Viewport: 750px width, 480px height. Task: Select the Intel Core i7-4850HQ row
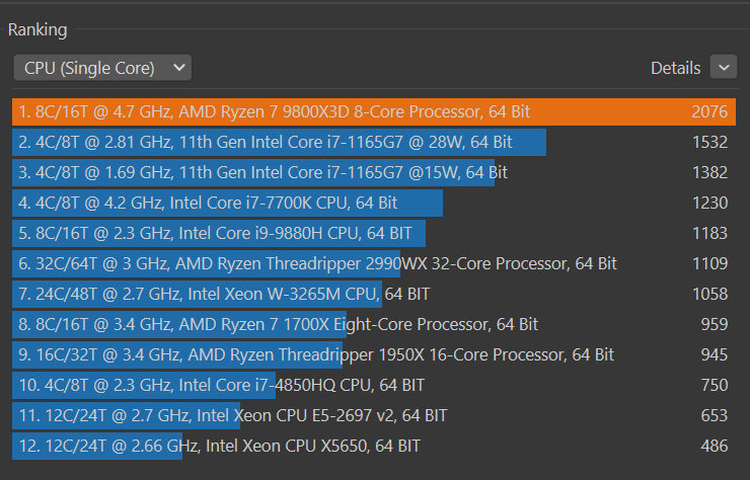tap(374, 385)
